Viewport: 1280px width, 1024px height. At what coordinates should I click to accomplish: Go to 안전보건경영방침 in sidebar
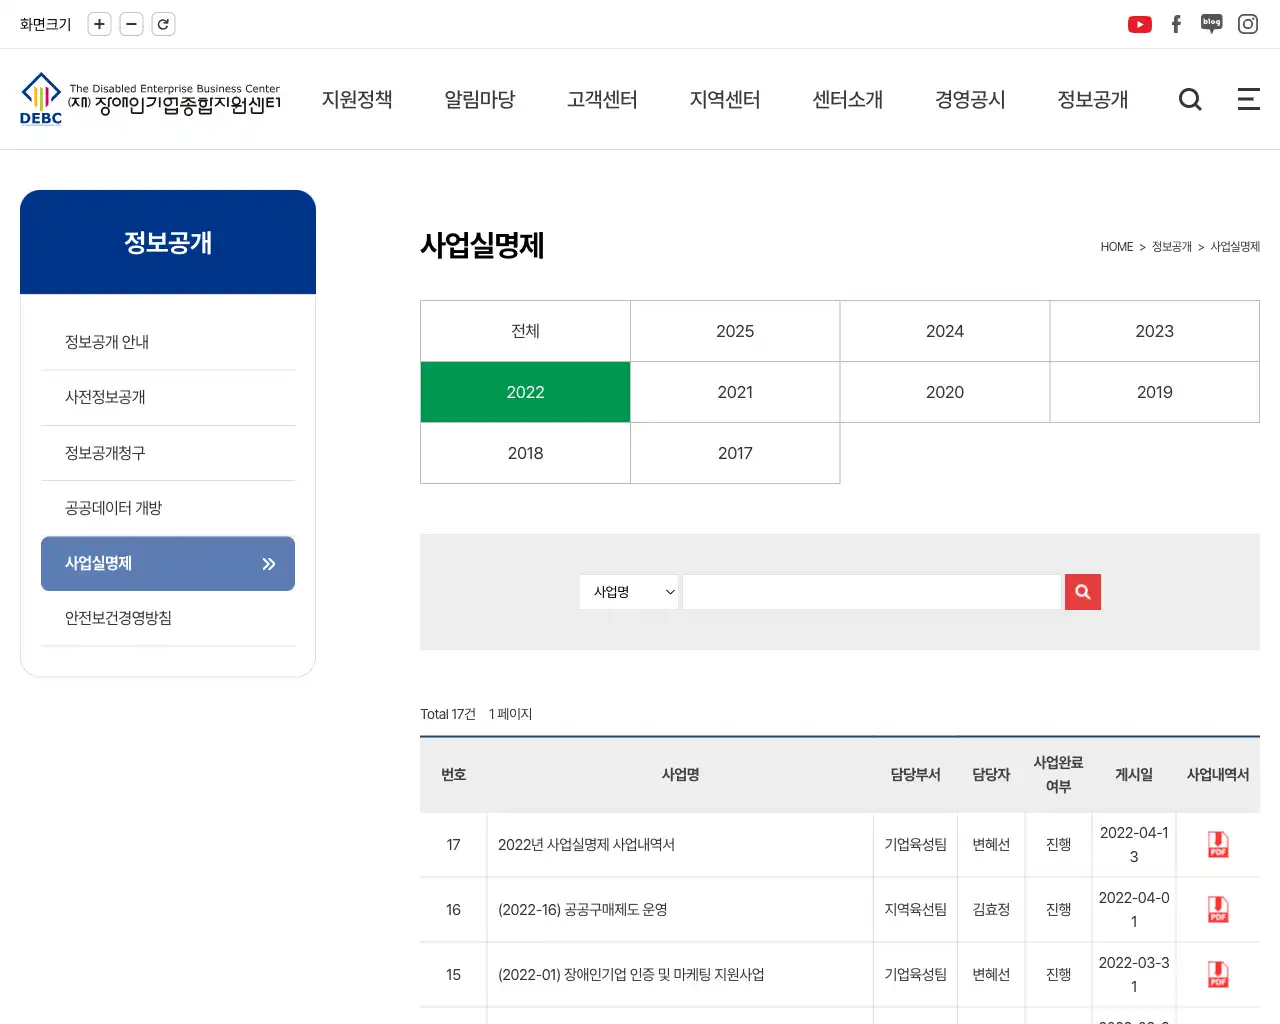tap(168, 618)
